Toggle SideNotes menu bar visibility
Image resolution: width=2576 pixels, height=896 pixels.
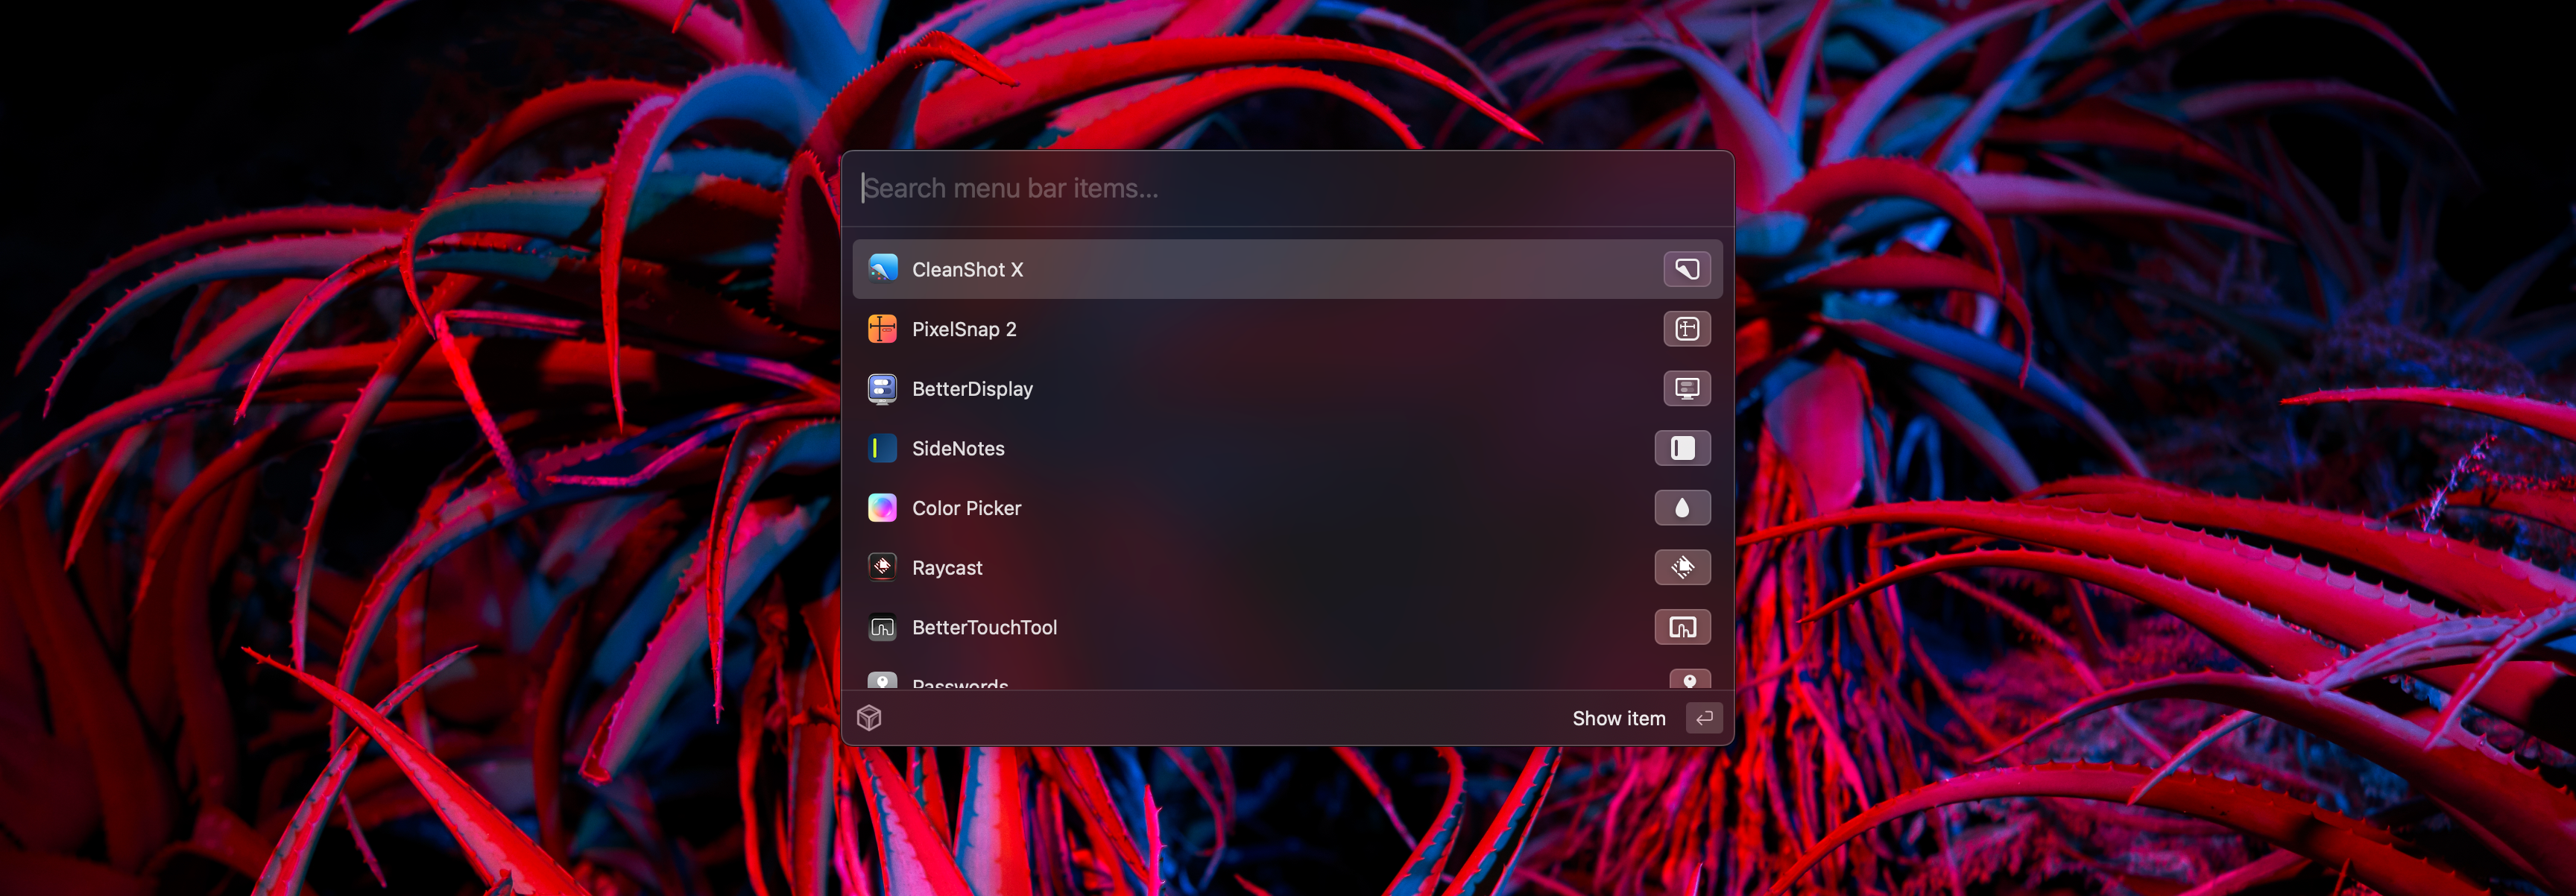click(x=1684, y=447)
